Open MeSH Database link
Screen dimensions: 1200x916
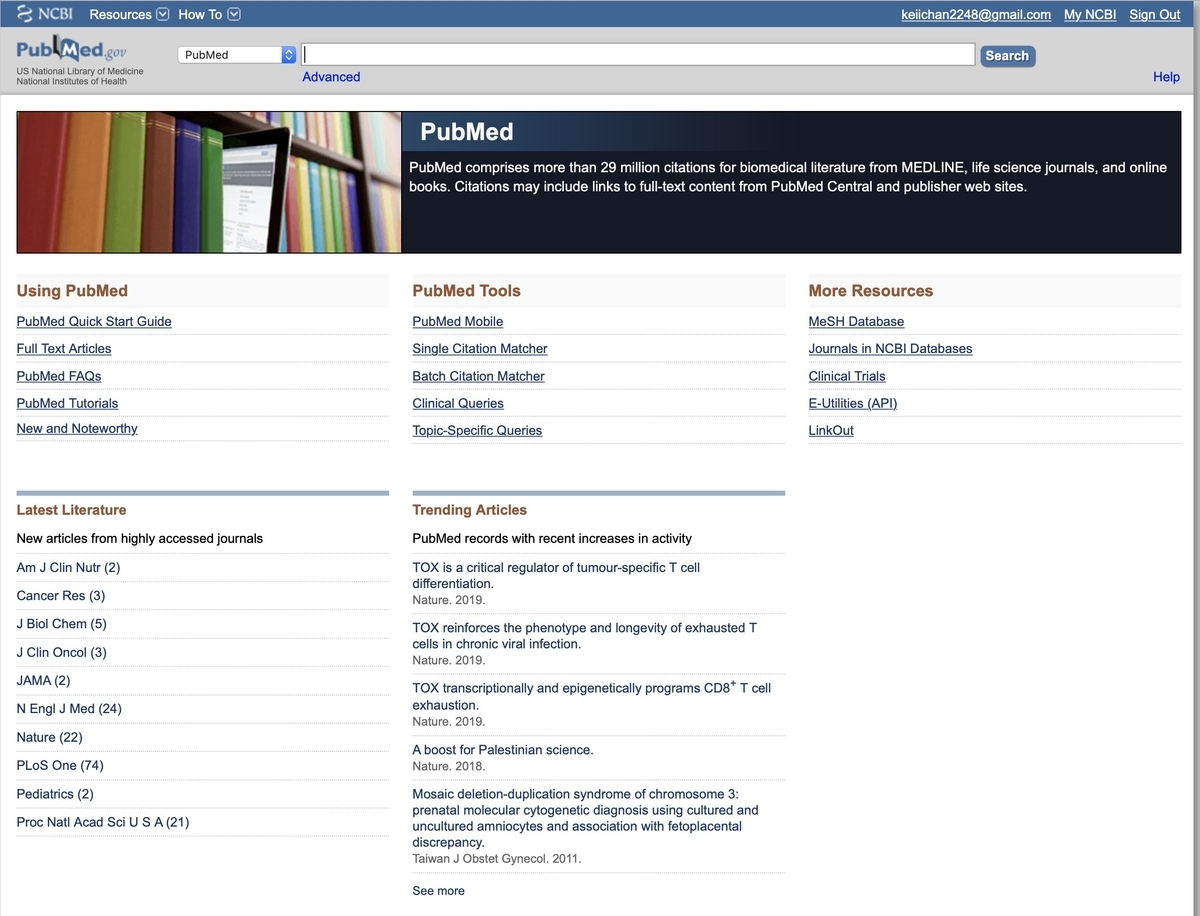tap(856, 321)
